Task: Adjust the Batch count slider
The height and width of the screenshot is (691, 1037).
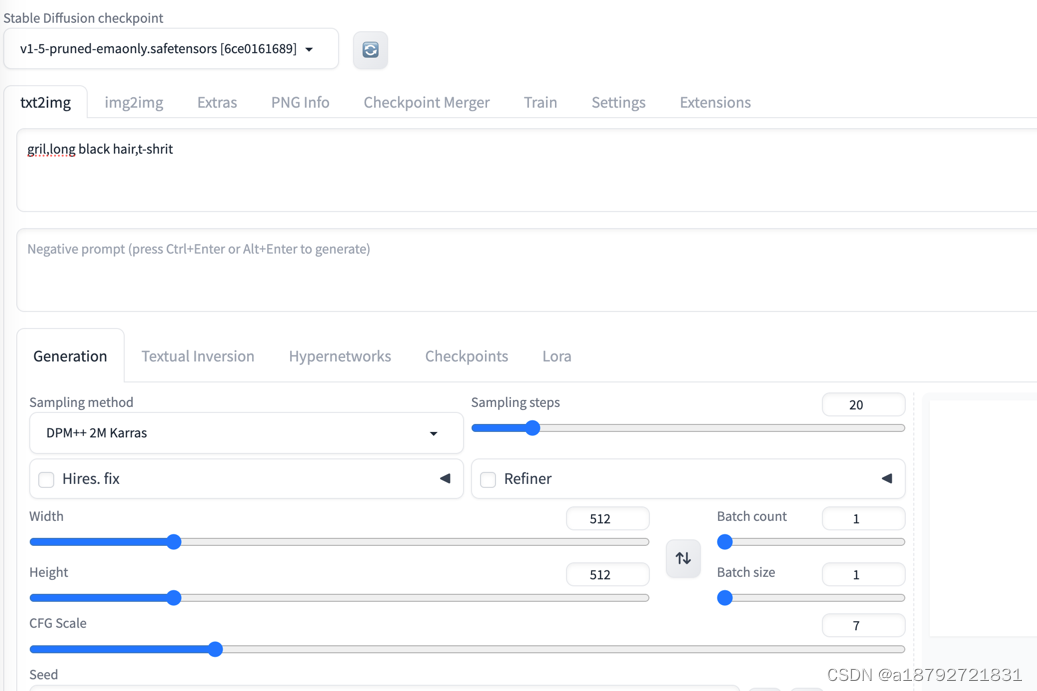Action: [811, 542]
